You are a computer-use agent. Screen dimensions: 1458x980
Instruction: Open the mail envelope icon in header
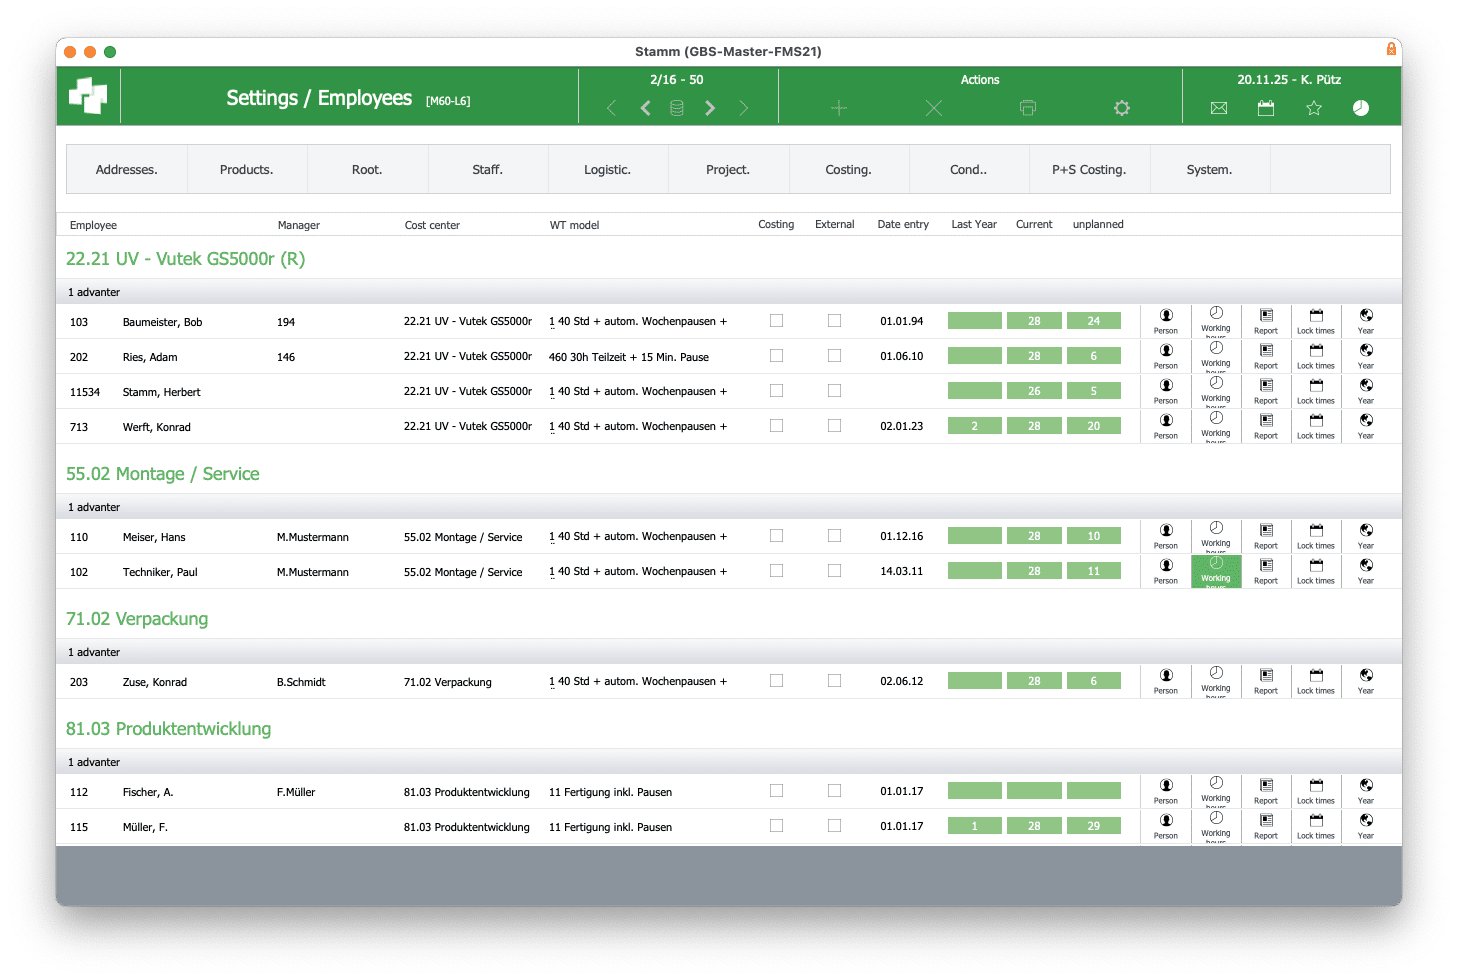pos(1218,108)
